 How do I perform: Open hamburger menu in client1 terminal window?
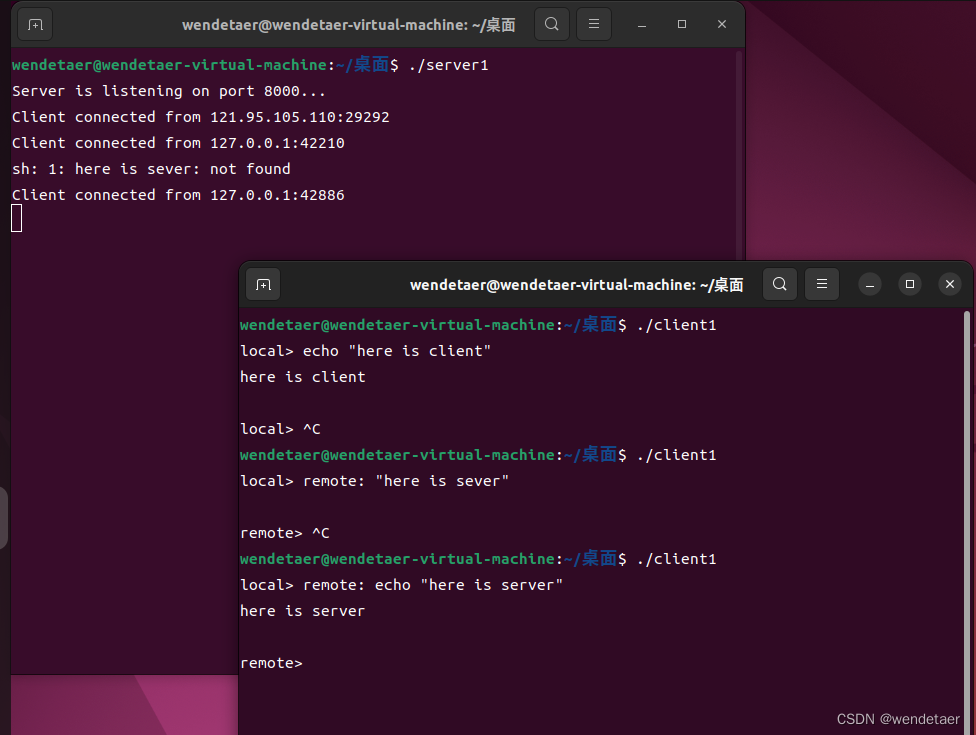point(822,284)
